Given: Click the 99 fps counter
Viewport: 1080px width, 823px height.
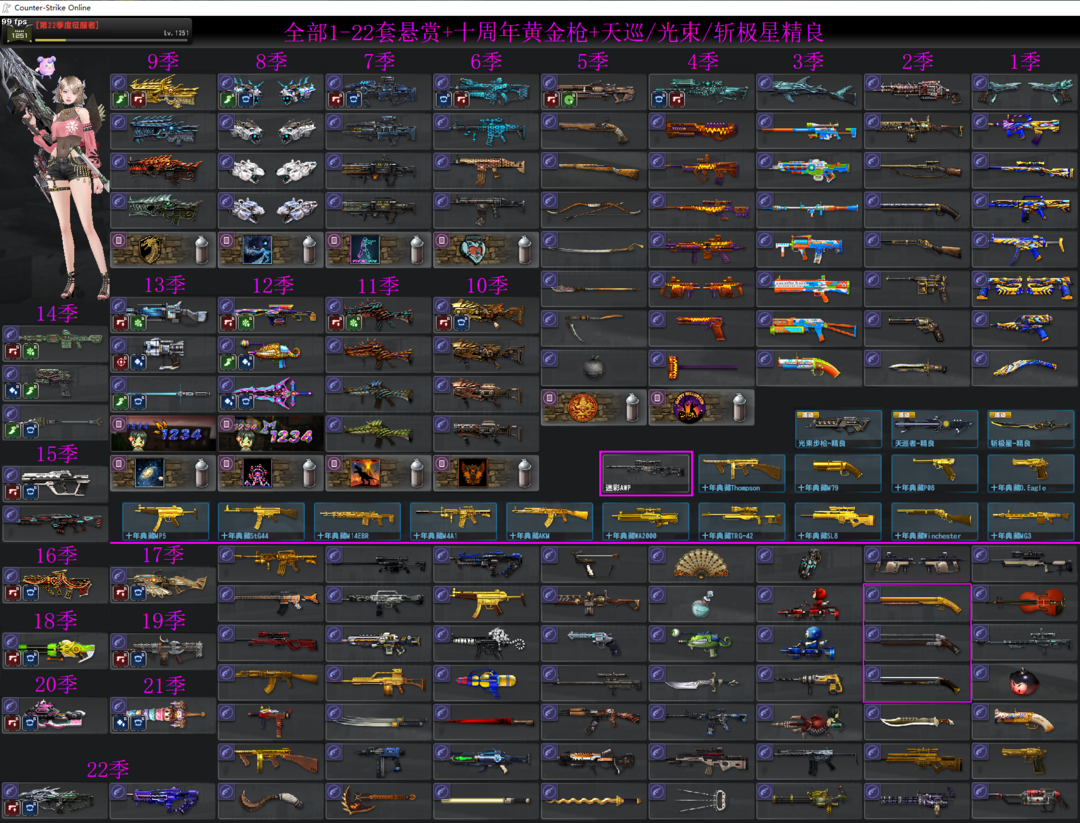Looking at the screenshot, I should click(14, 21).
